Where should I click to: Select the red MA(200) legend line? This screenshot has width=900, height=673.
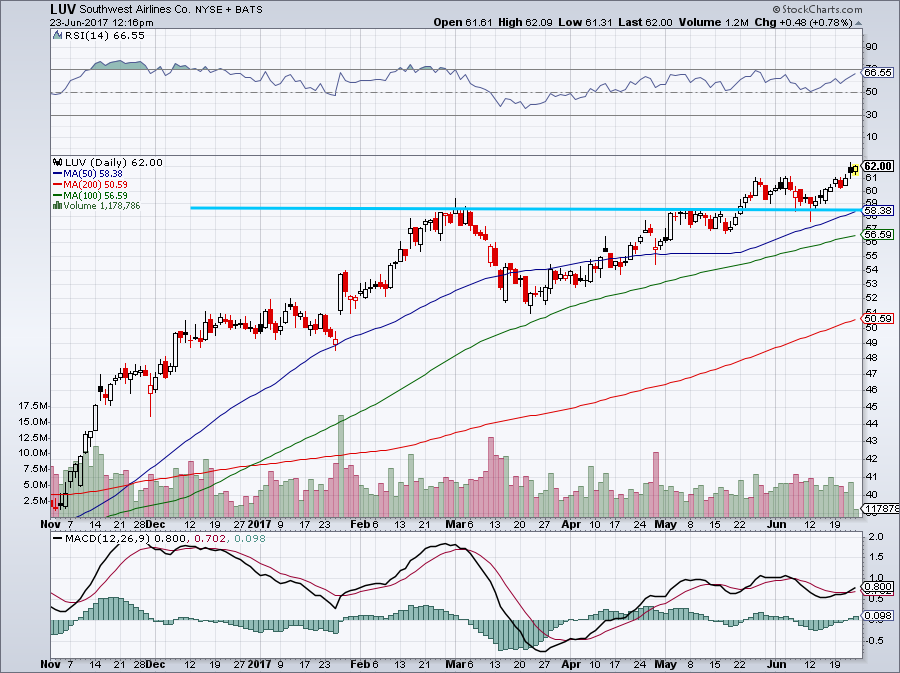[x=57, y=184]
